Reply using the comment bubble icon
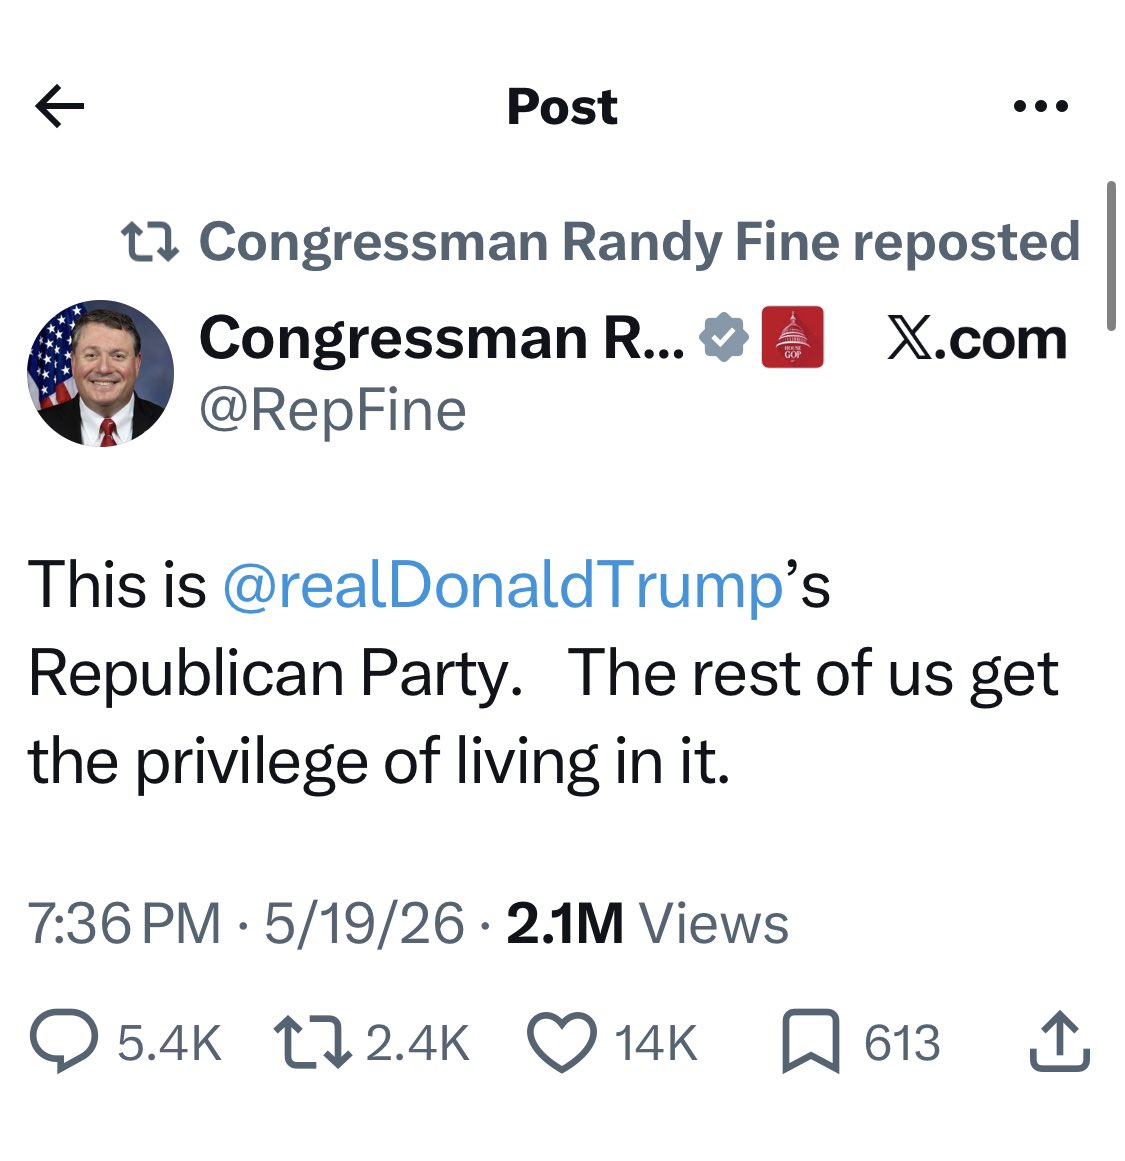The width and height of the screenshot is (1125, 1161). [x=64, y=1041]
